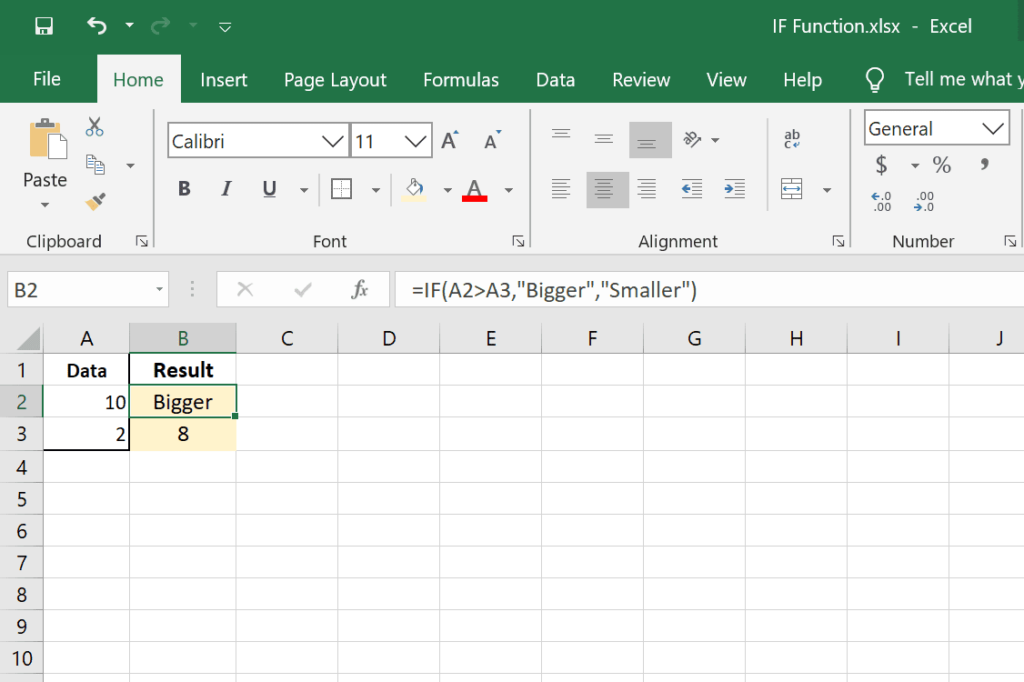The width and height of the screenshot is (1024, 682).
Task: Merge and center the selected cells
Action: [x=792, y=189]
